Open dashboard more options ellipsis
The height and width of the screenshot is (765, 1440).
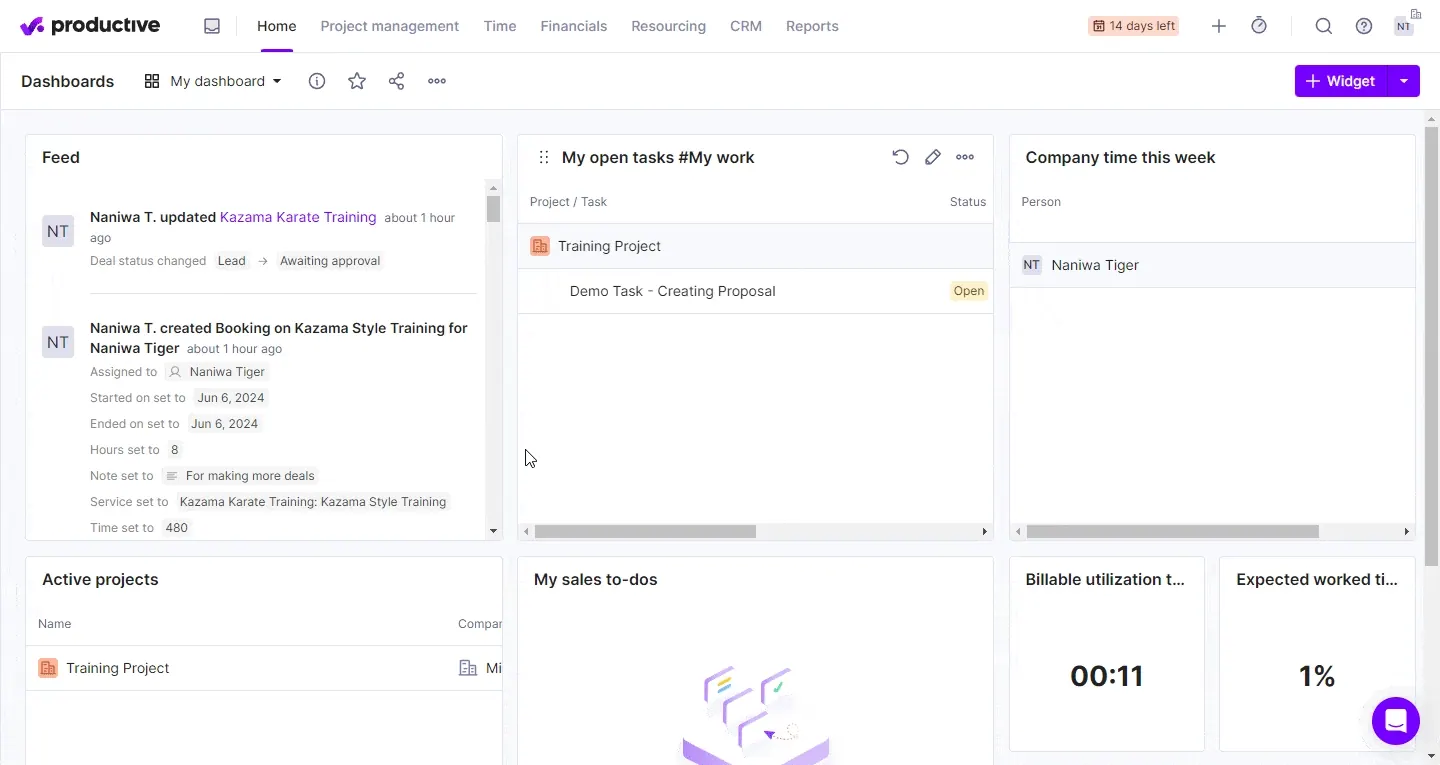(x=437, y=81)
